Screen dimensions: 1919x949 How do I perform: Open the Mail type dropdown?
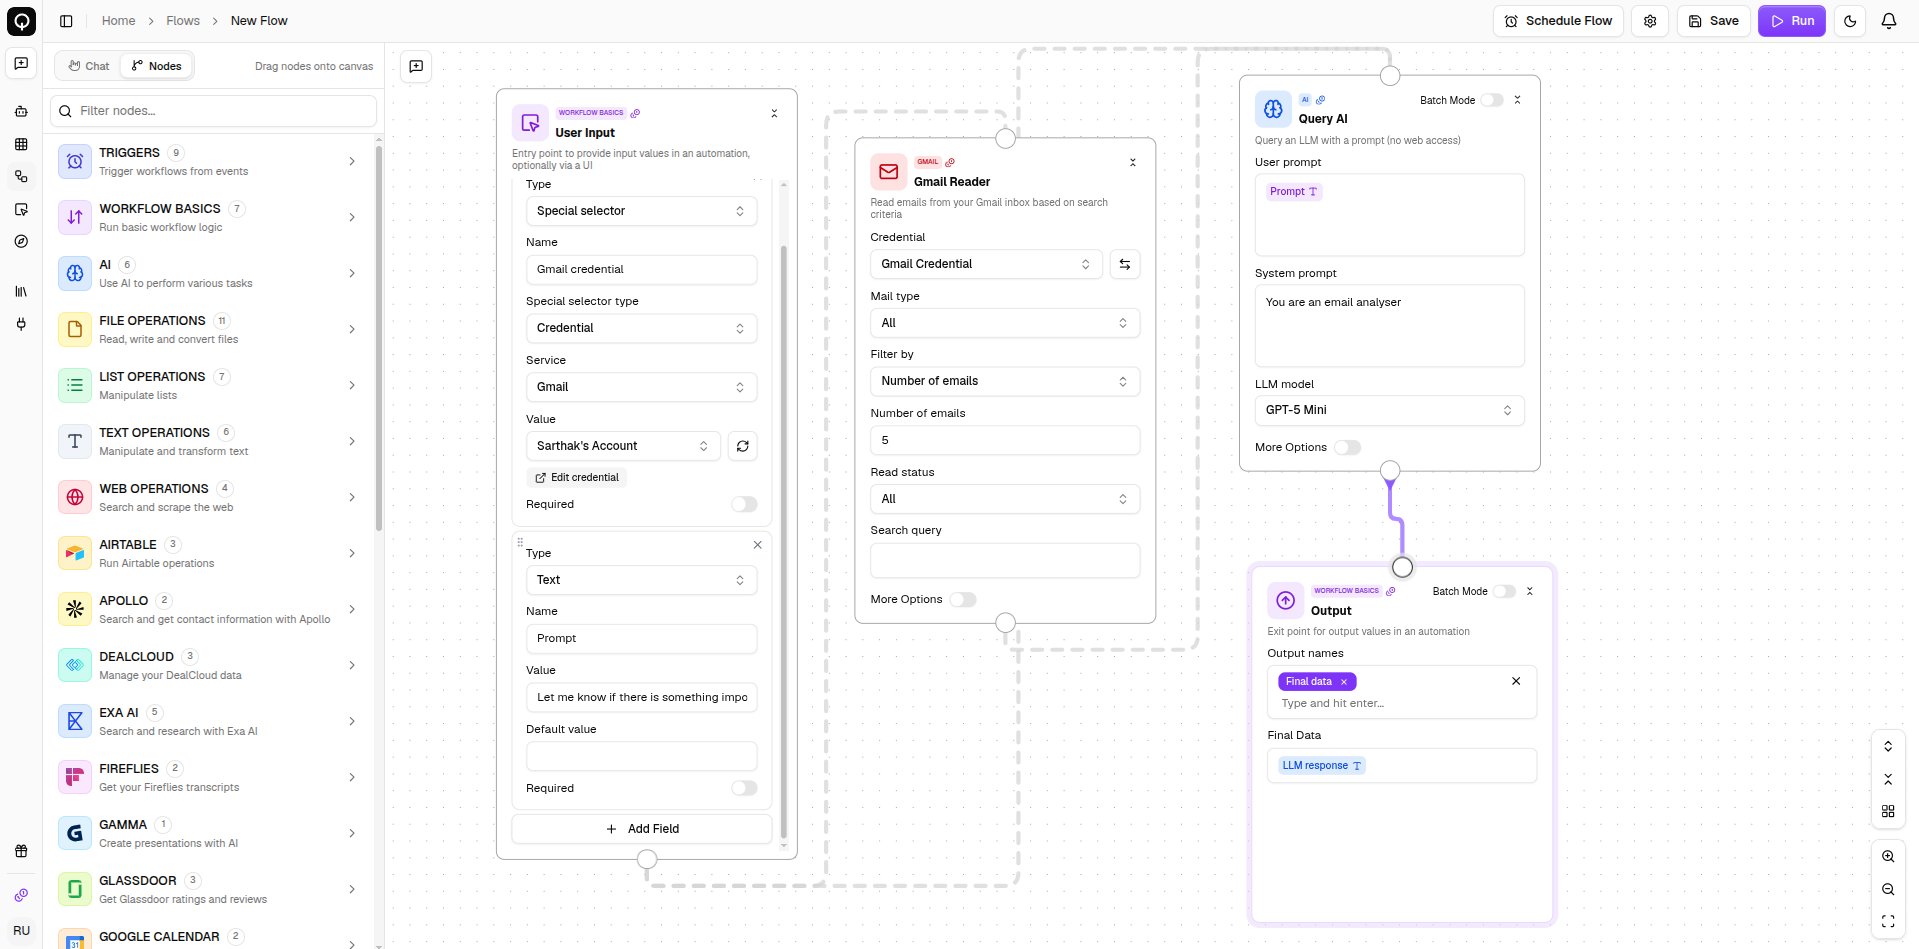click(x=1005, y=323)
